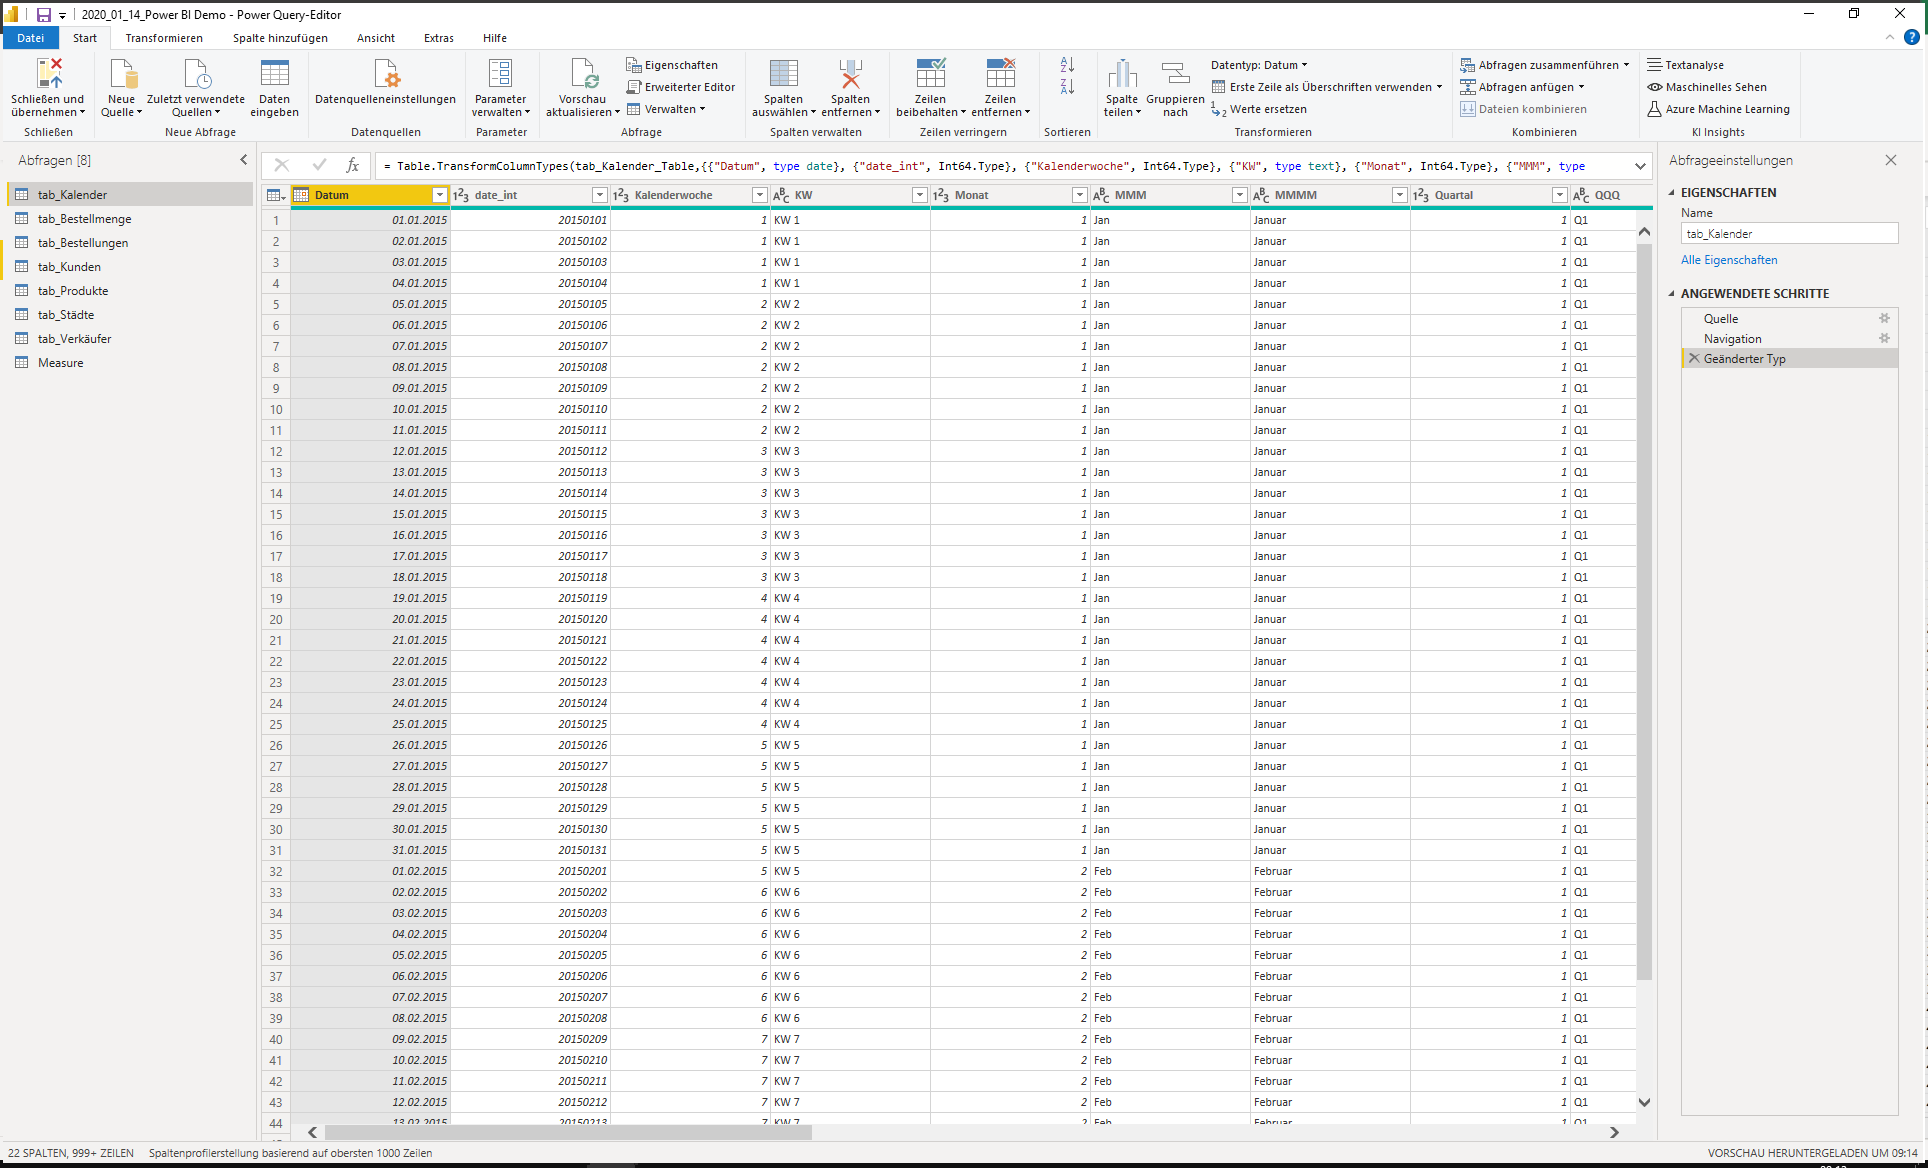Close the Abfrageeinstellungen pane

click(1890, 160)
